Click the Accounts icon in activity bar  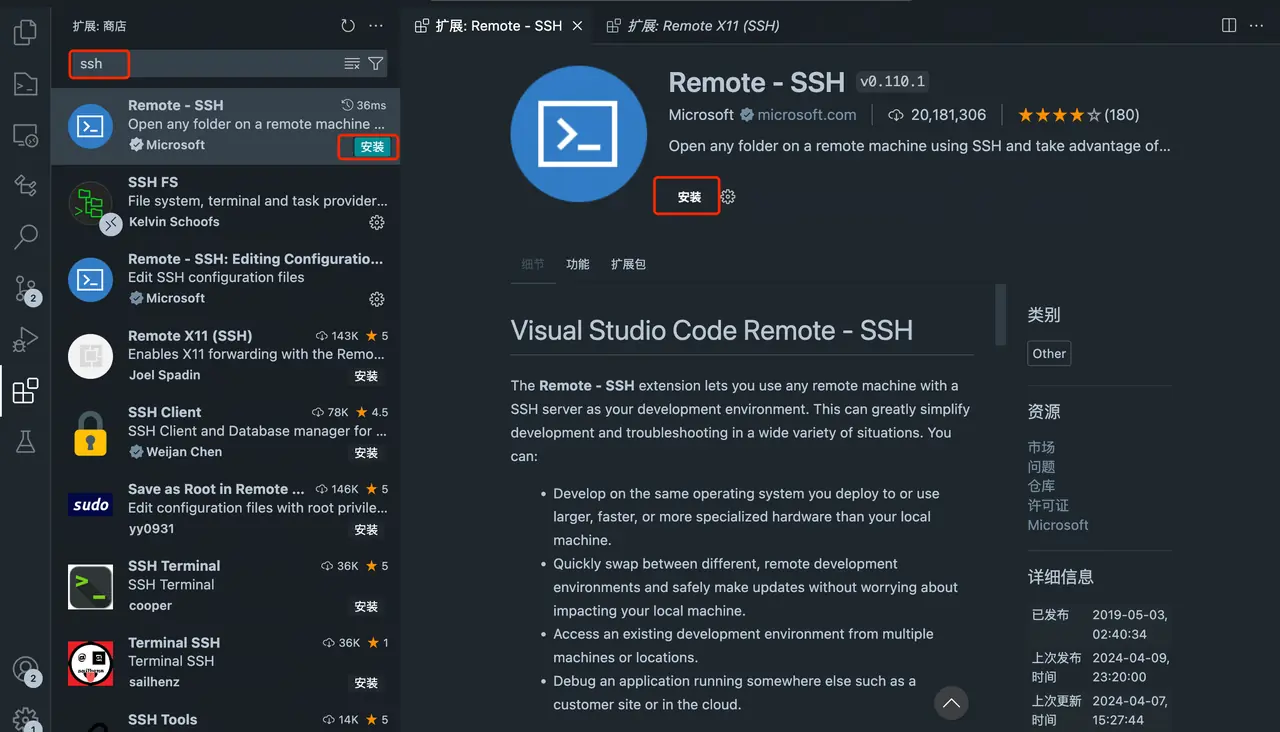(25, 670)
